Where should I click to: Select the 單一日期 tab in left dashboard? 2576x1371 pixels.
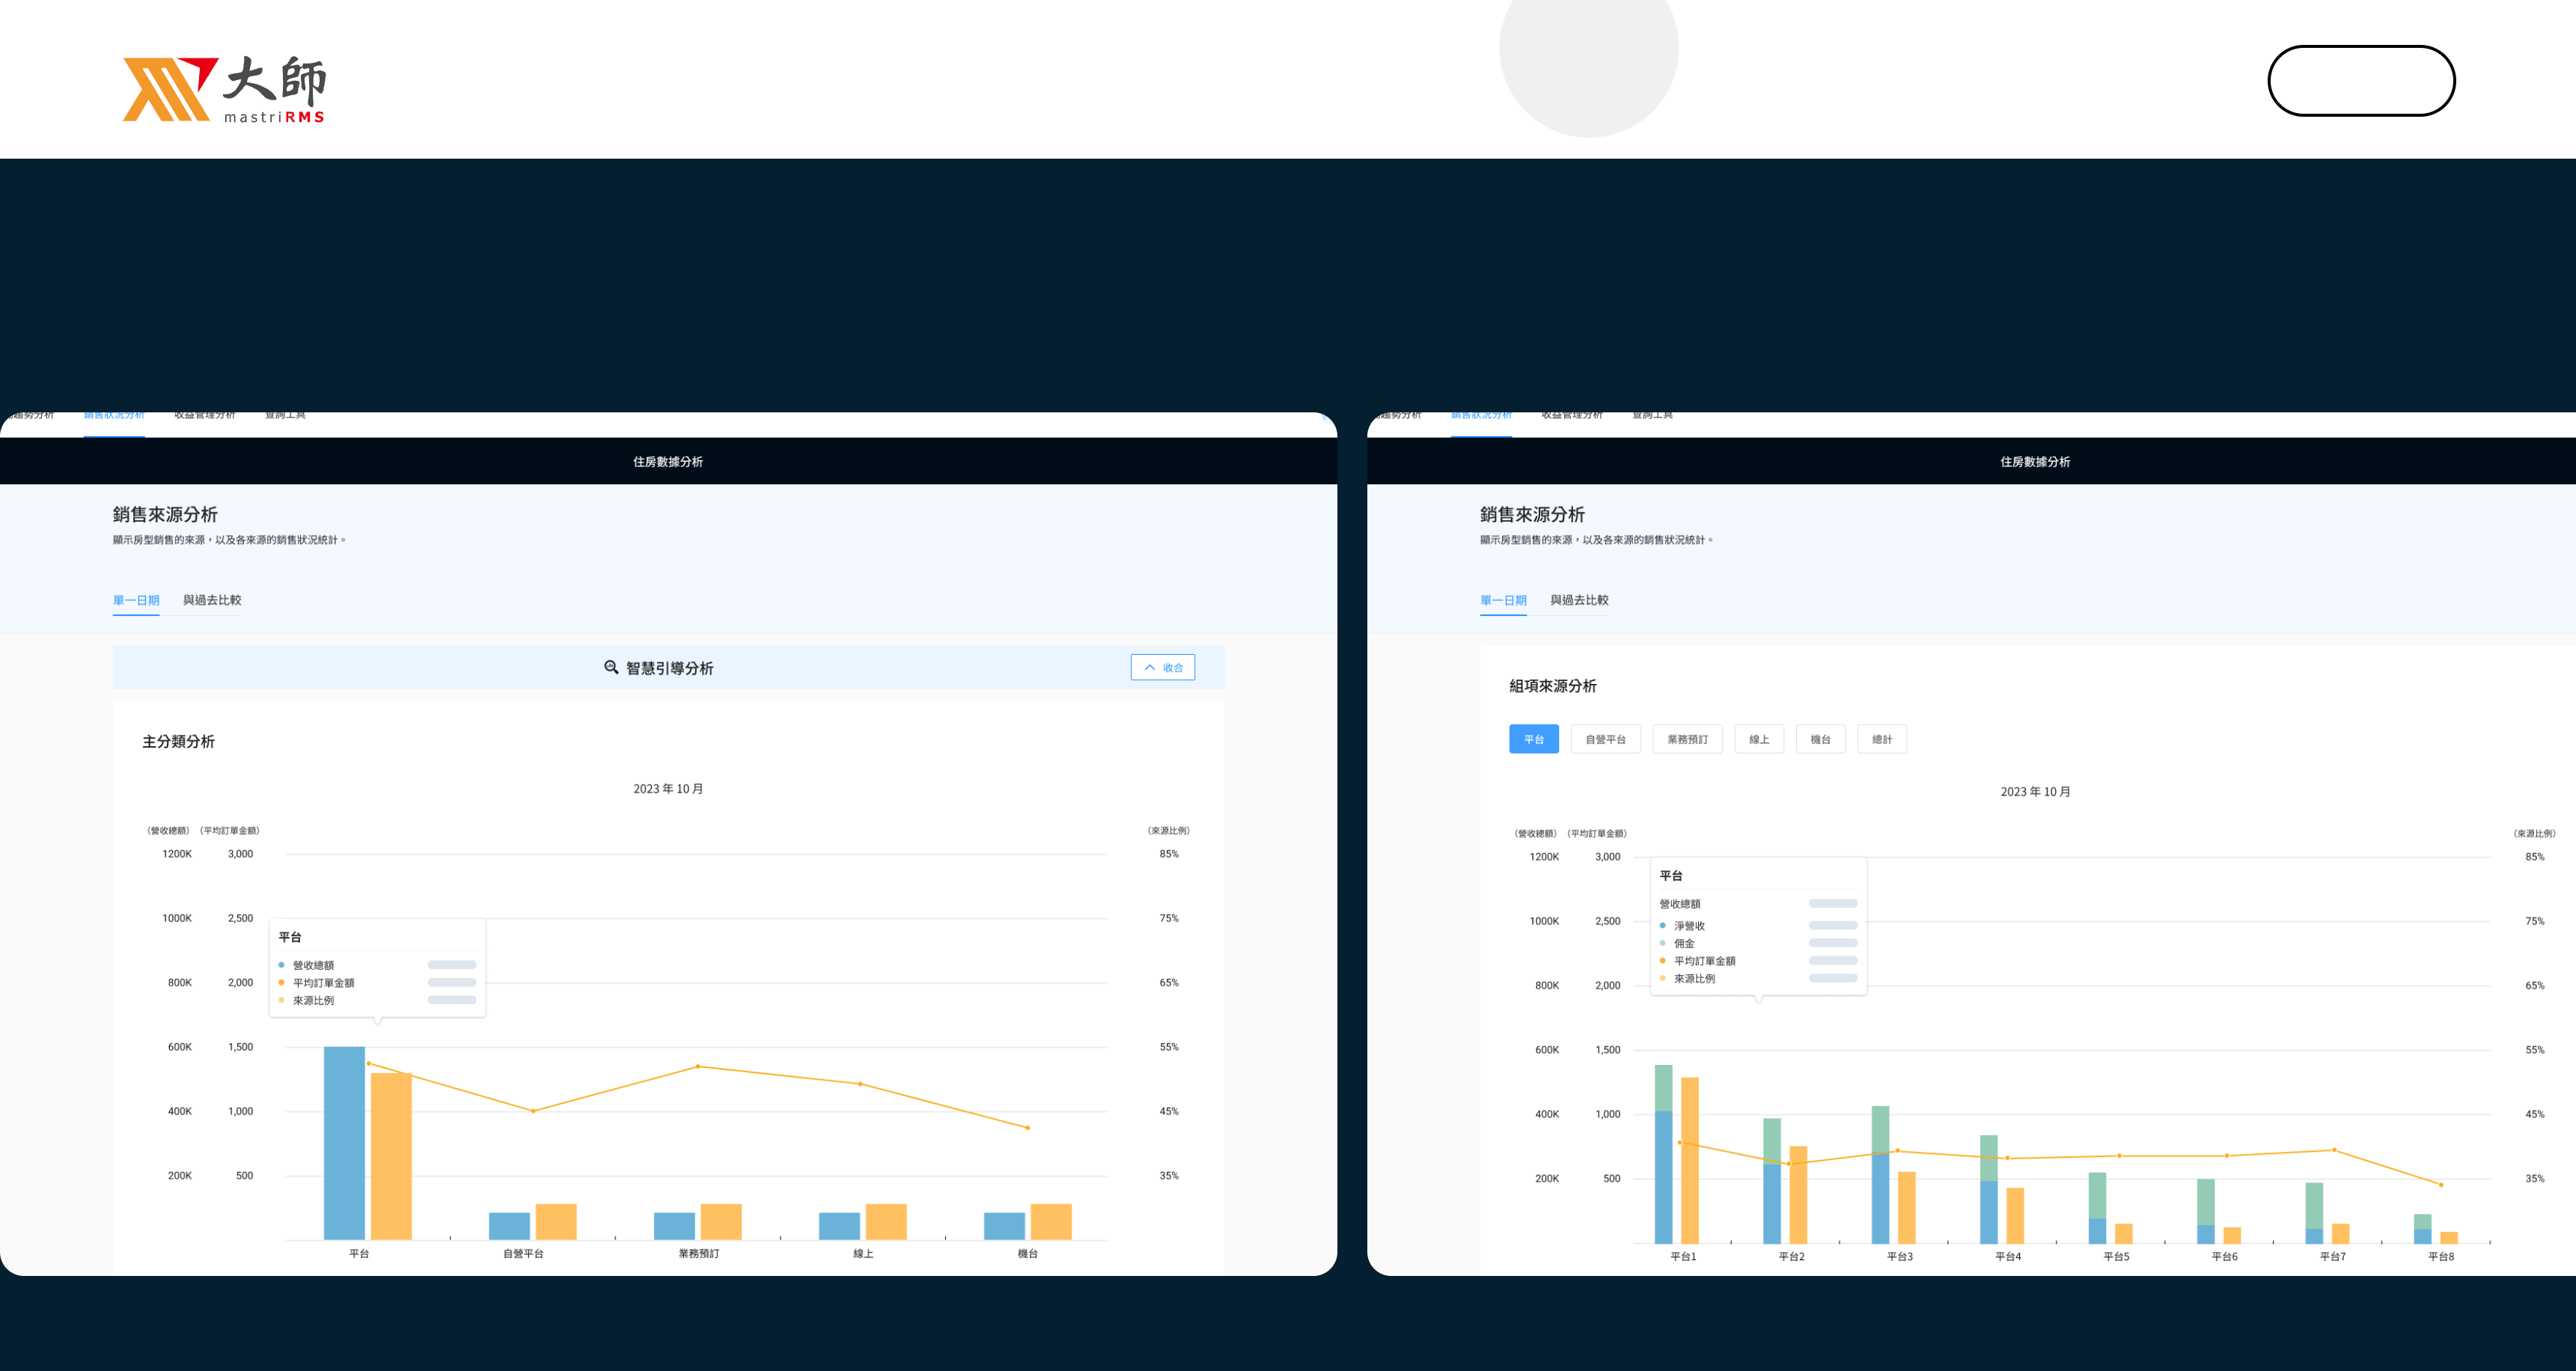[136, 600]
